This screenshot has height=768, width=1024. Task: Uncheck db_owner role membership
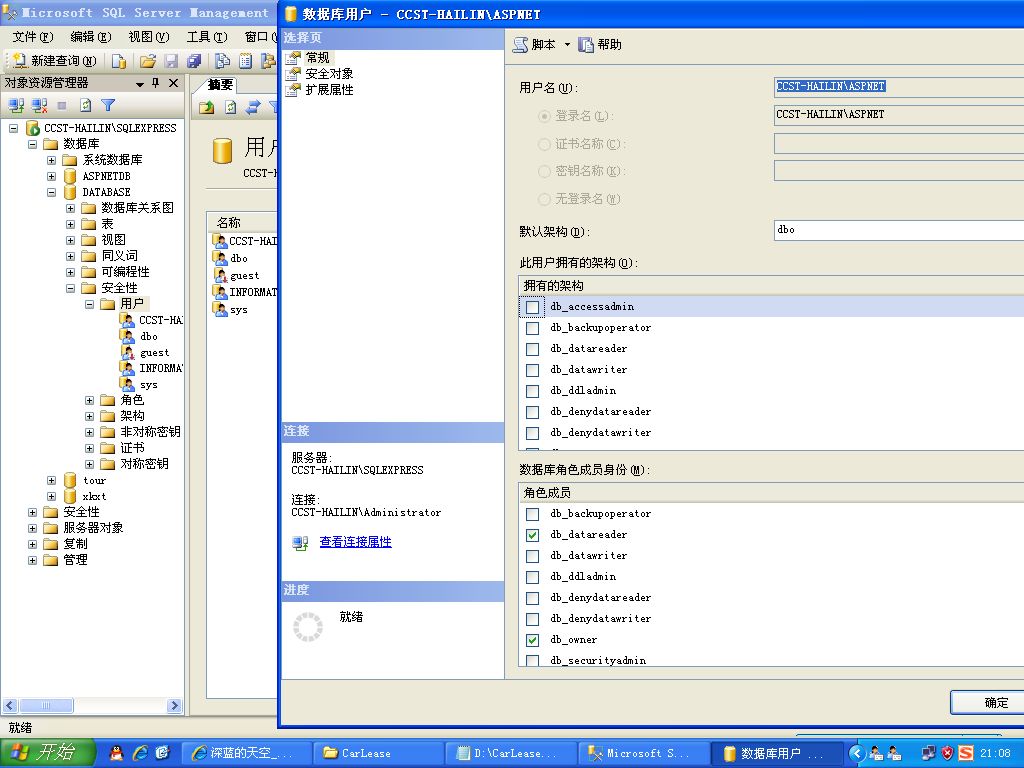click(532, 640)
